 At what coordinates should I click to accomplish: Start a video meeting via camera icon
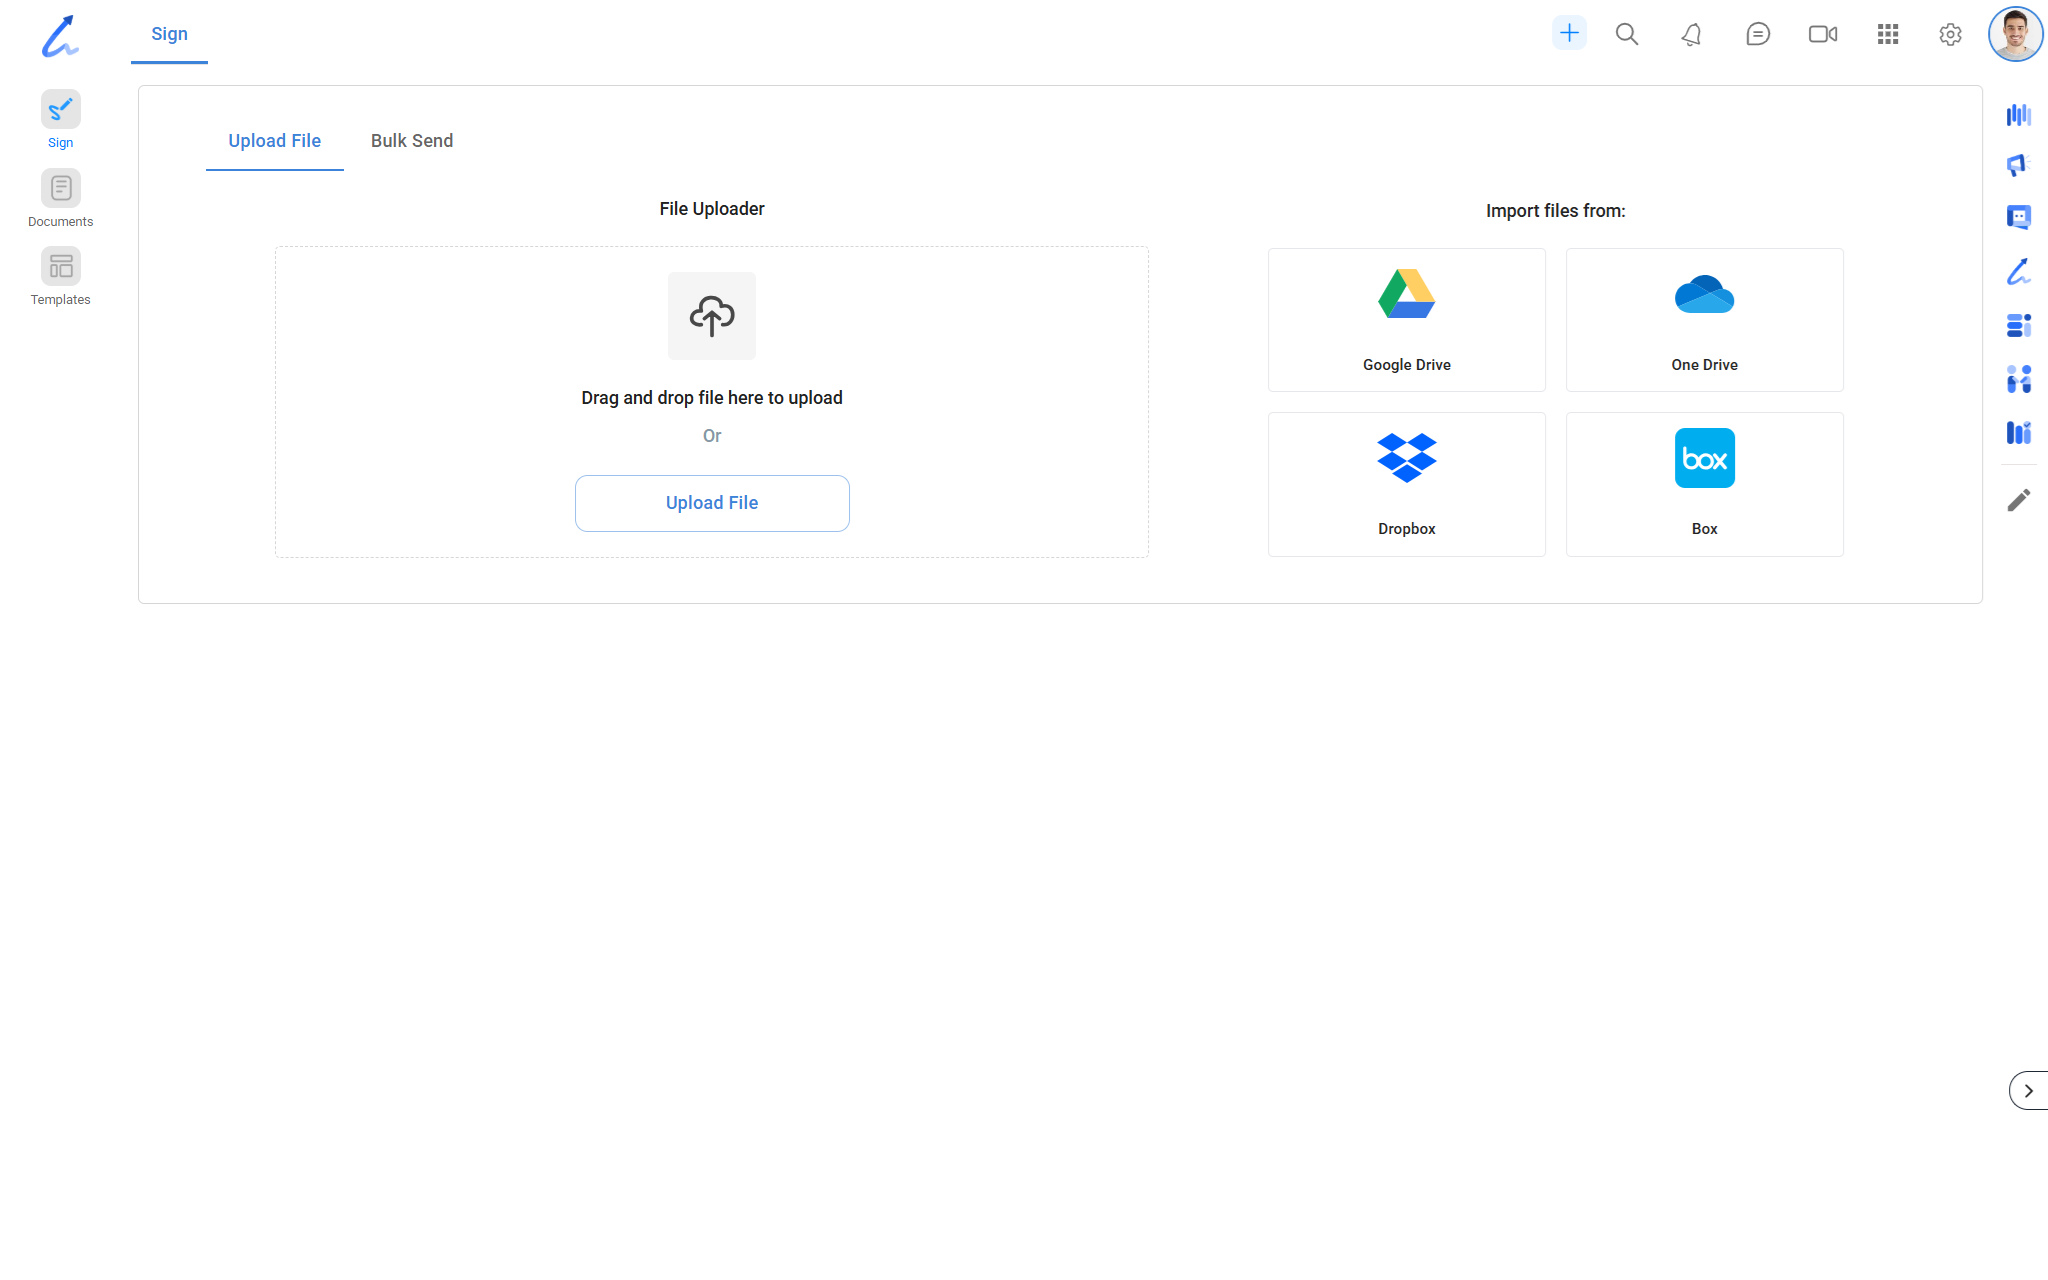click(x=1822, y=34)
